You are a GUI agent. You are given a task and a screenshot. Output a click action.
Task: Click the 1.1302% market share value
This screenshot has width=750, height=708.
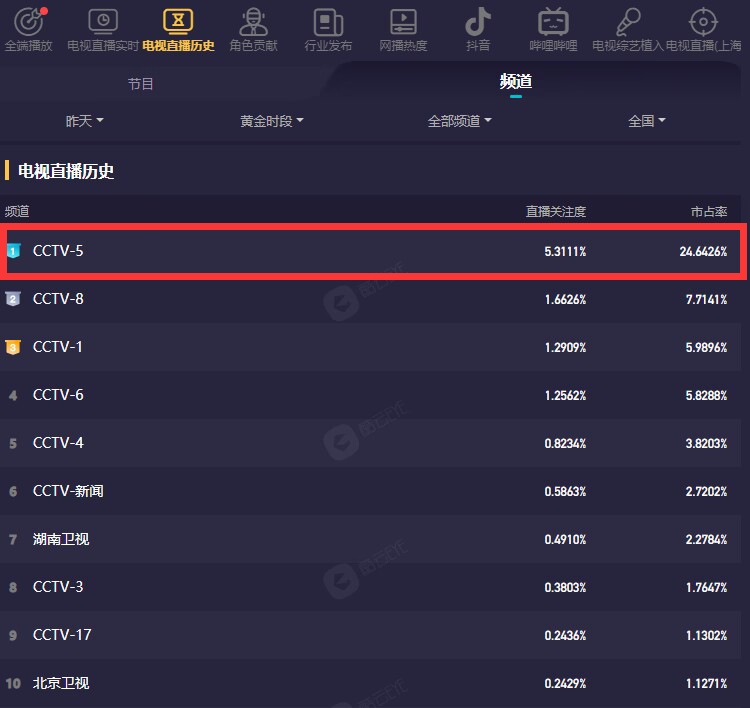(x=706, y=636)
